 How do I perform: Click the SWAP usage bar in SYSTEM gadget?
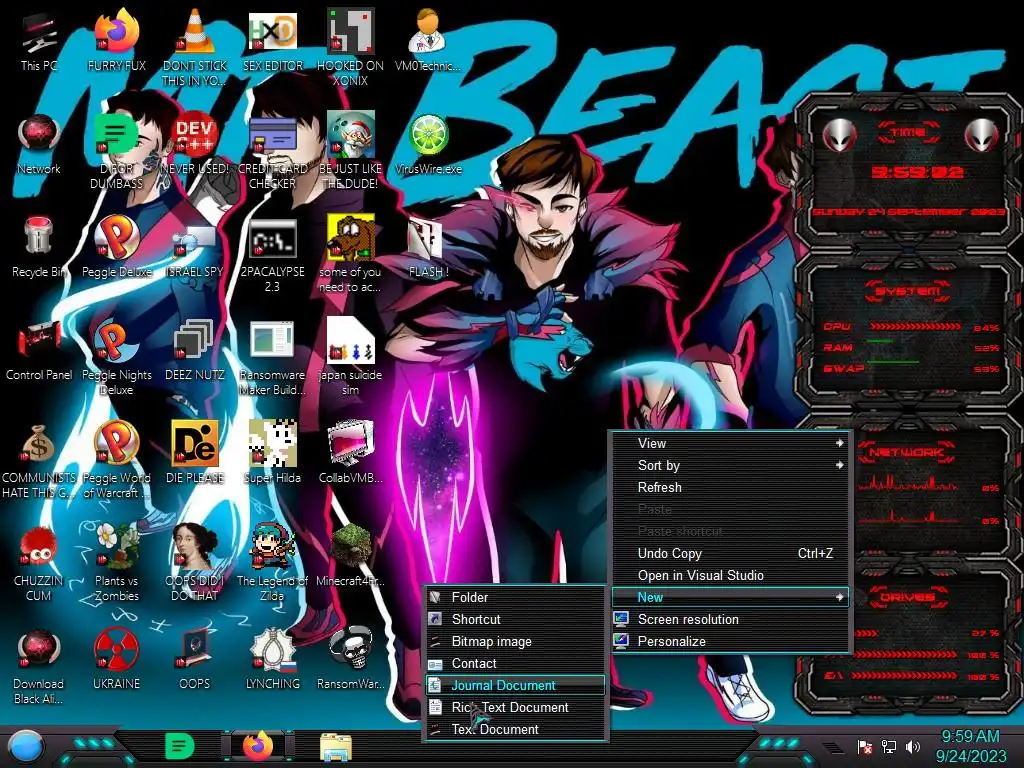(915, 363)
